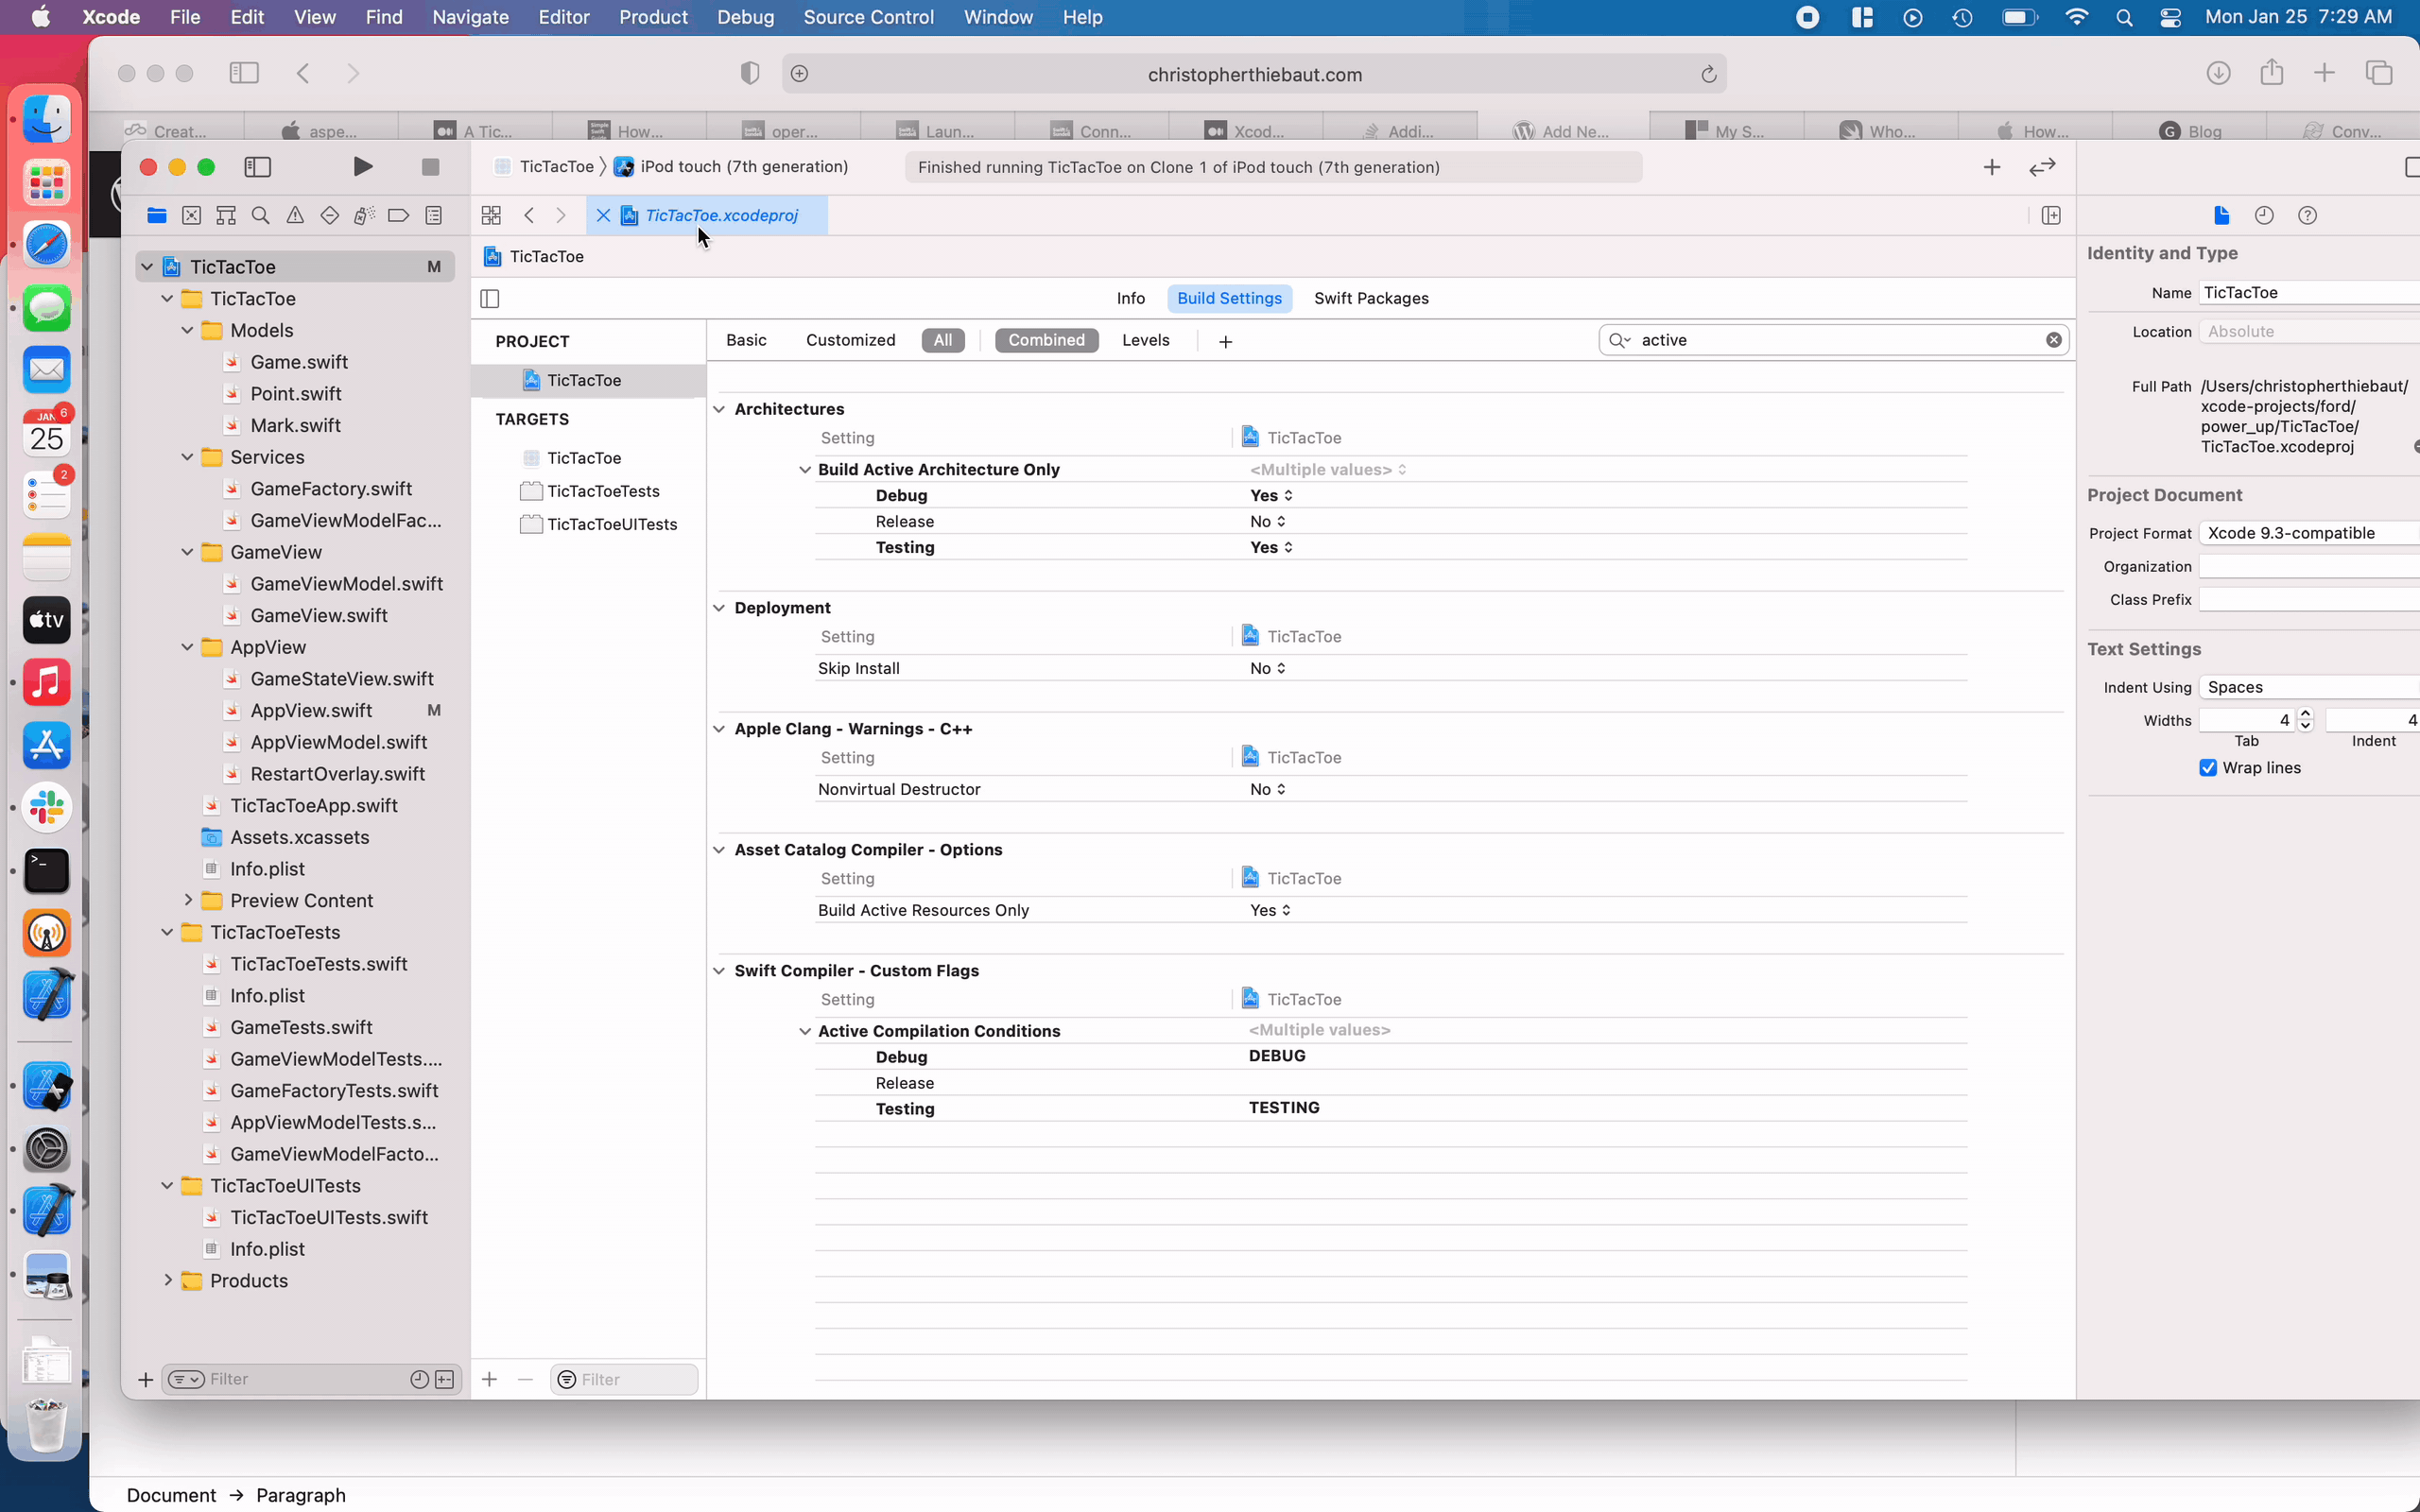Select the All settings filter

(943, 340)
